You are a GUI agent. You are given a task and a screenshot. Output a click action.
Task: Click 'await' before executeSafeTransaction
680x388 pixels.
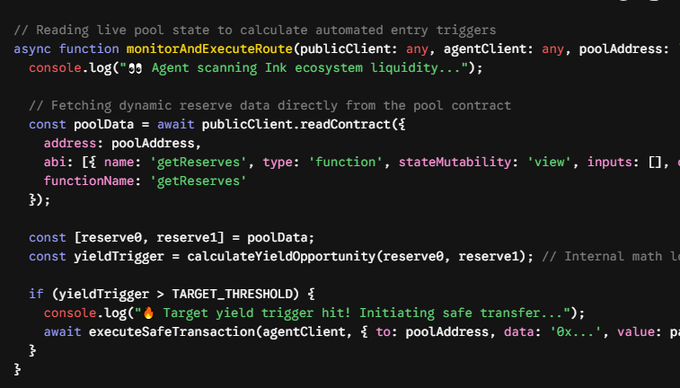point(62,332)
